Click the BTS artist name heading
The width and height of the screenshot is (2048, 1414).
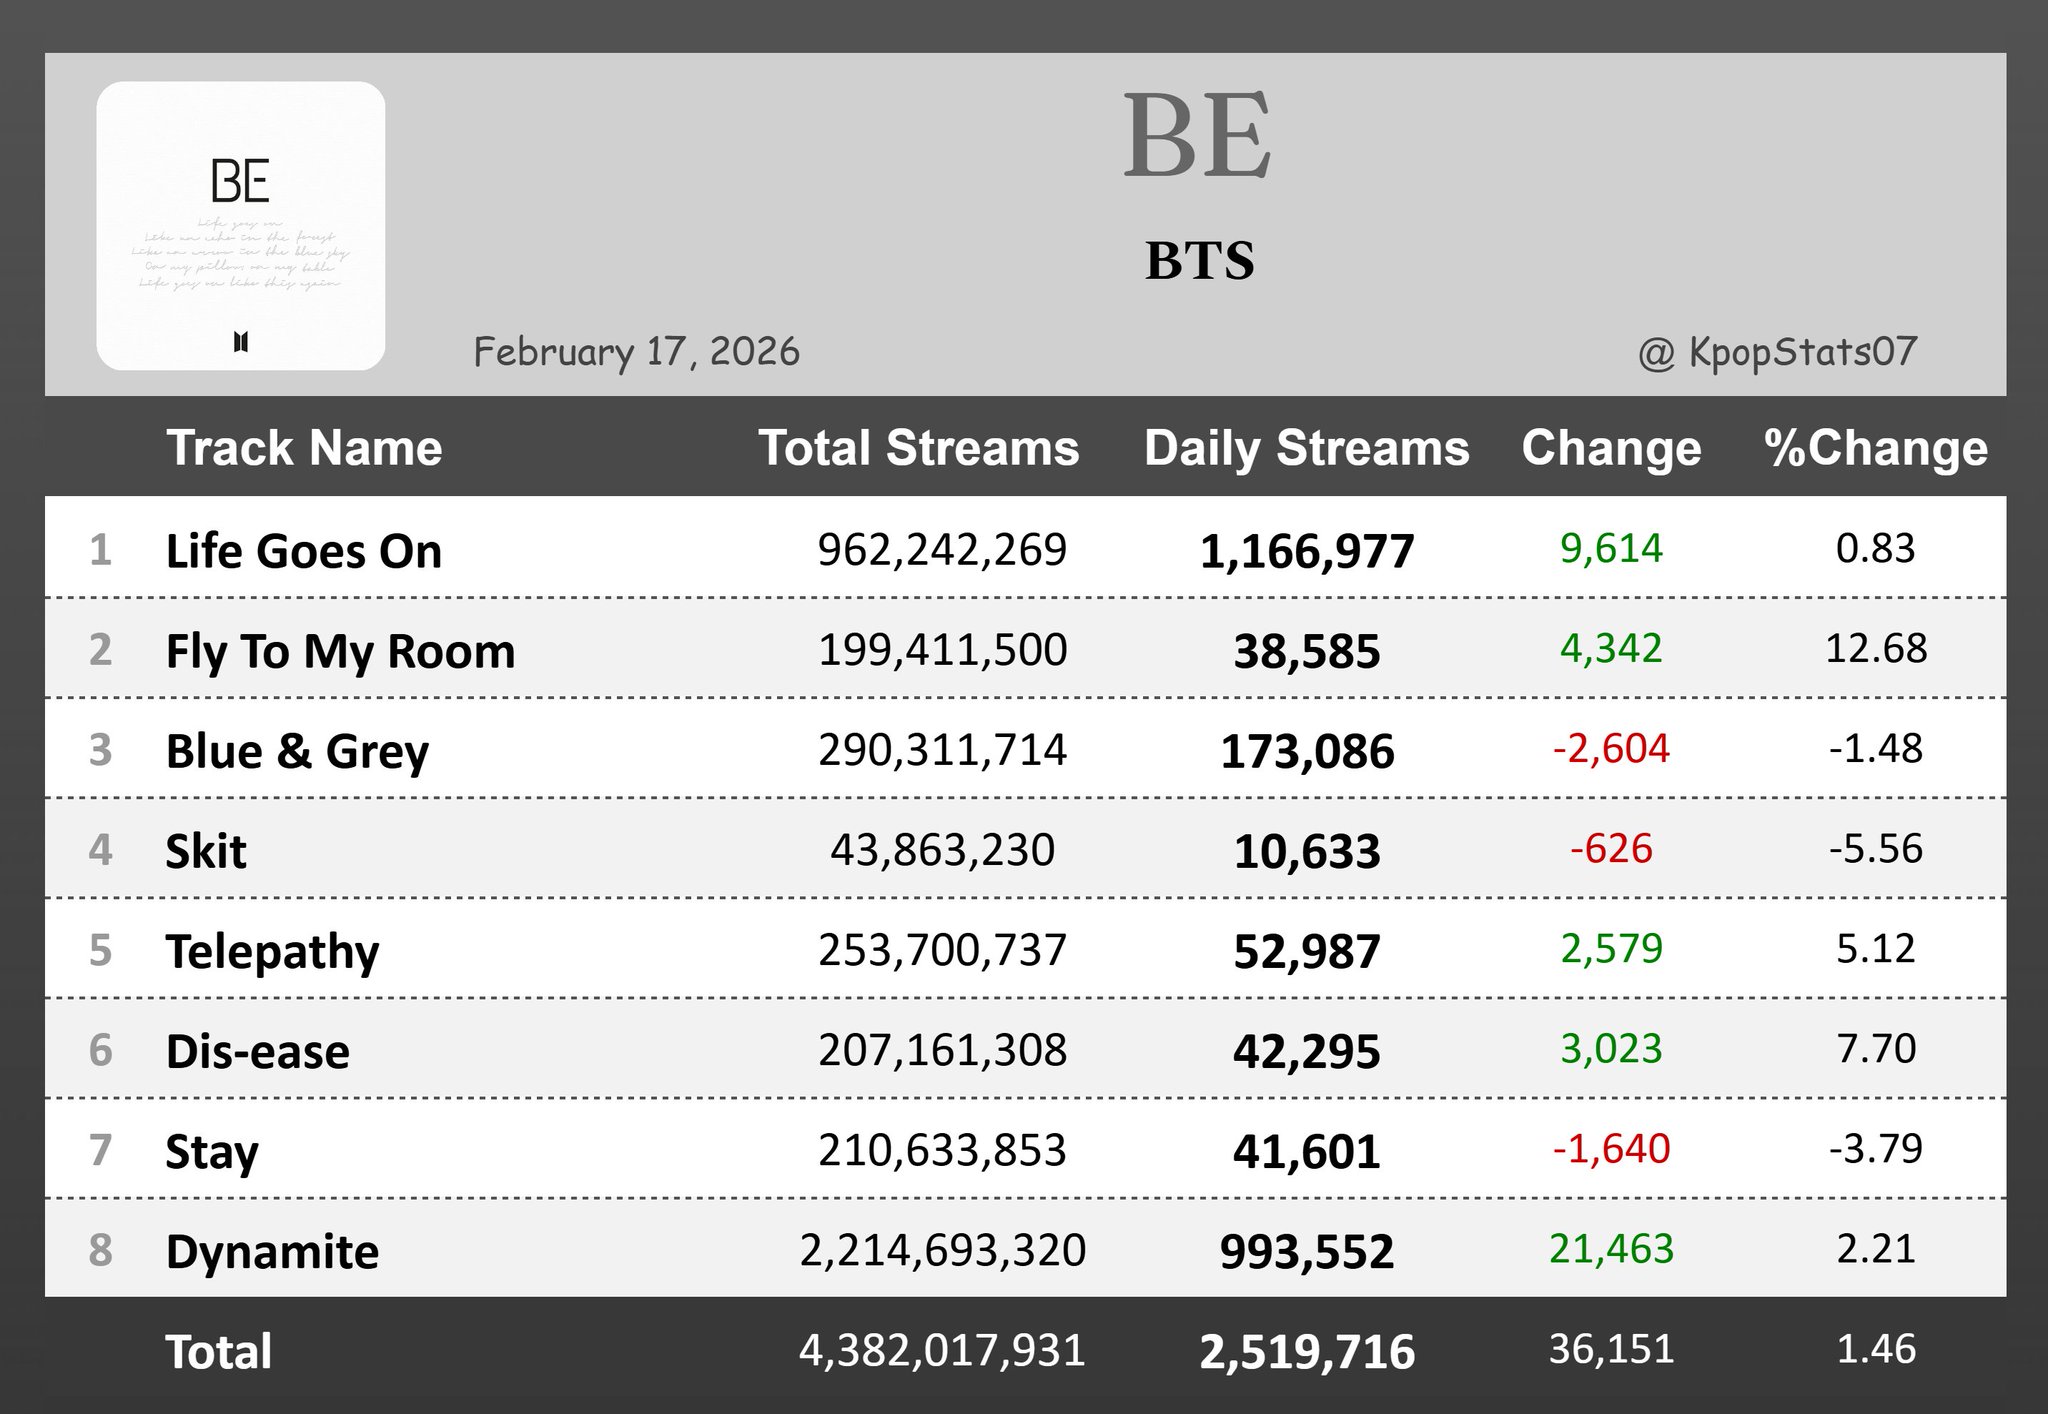(x=1199, y=261)
